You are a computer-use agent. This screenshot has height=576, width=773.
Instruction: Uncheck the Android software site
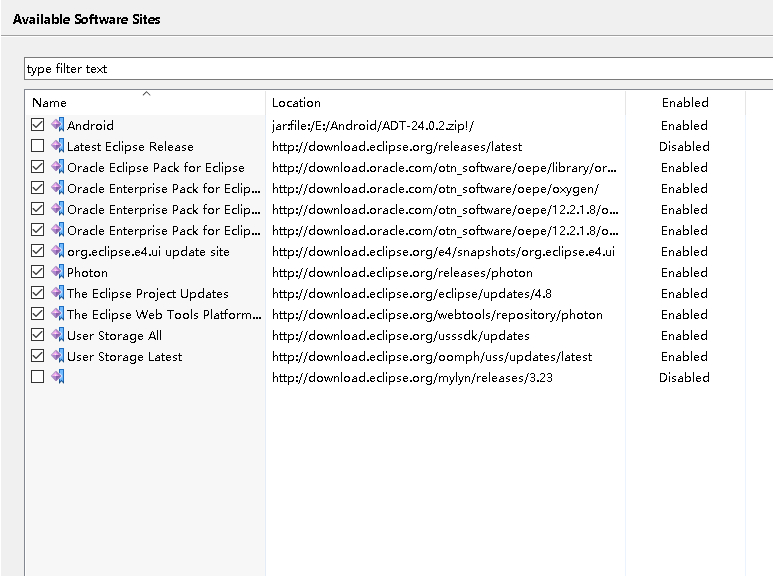coord(38,125)
